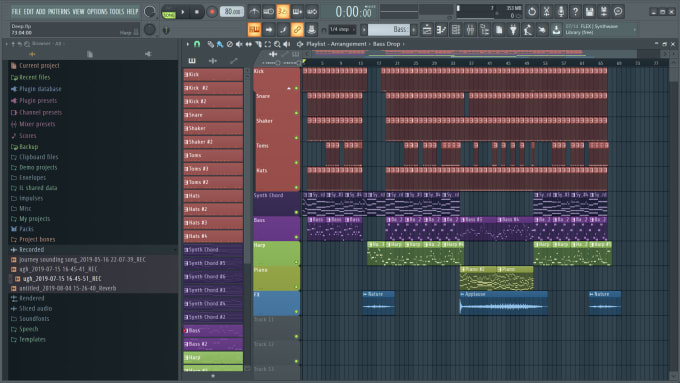This screenshot has width=680, height=383.
Task: Click the render audio export icon
Action: pyautogui.click(x=604, y=12)
